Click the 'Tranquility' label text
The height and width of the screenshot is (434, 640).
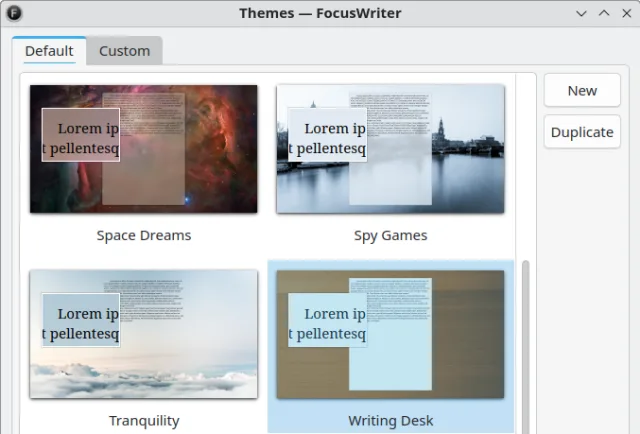(x=144, y=421)
